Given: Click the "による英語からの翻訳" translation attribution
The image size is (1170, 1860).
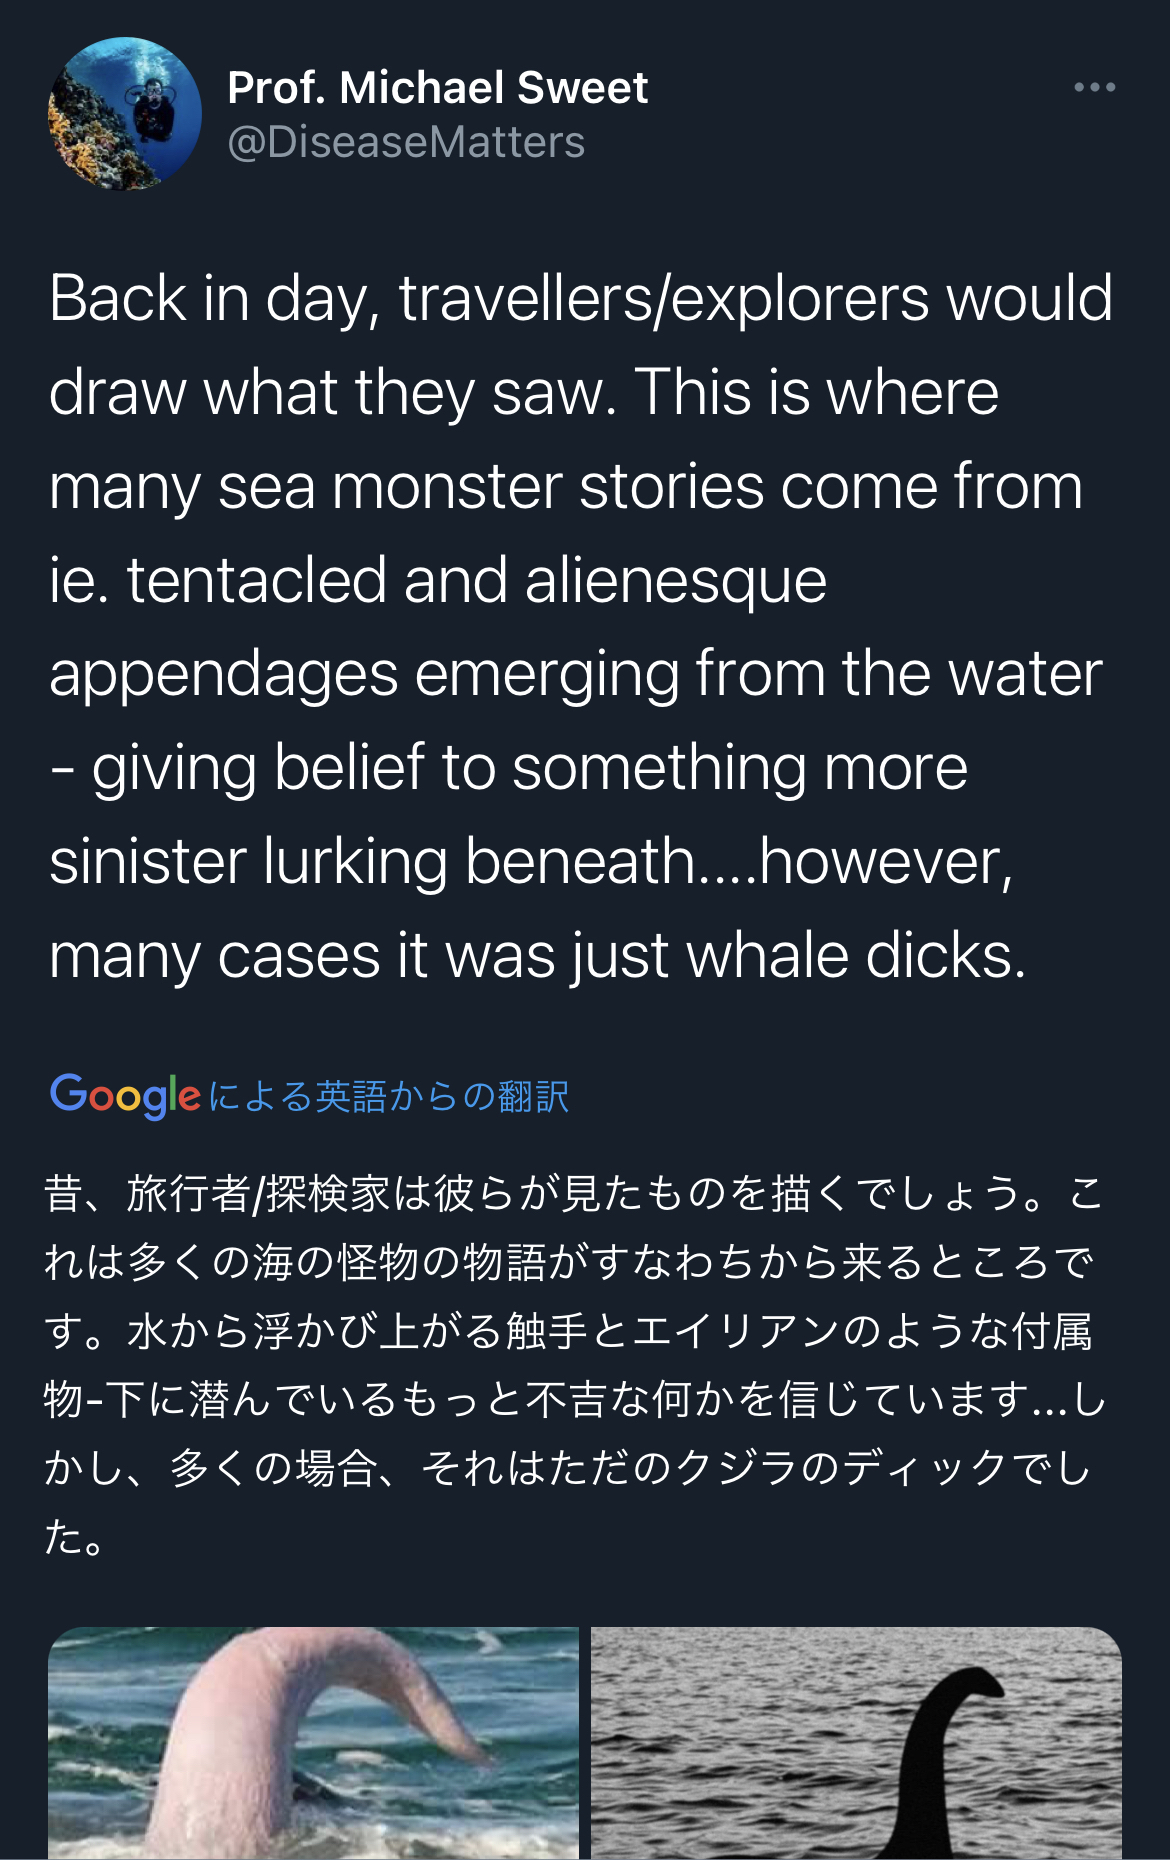Looking at the screenshot, I should coord(389,1097).
